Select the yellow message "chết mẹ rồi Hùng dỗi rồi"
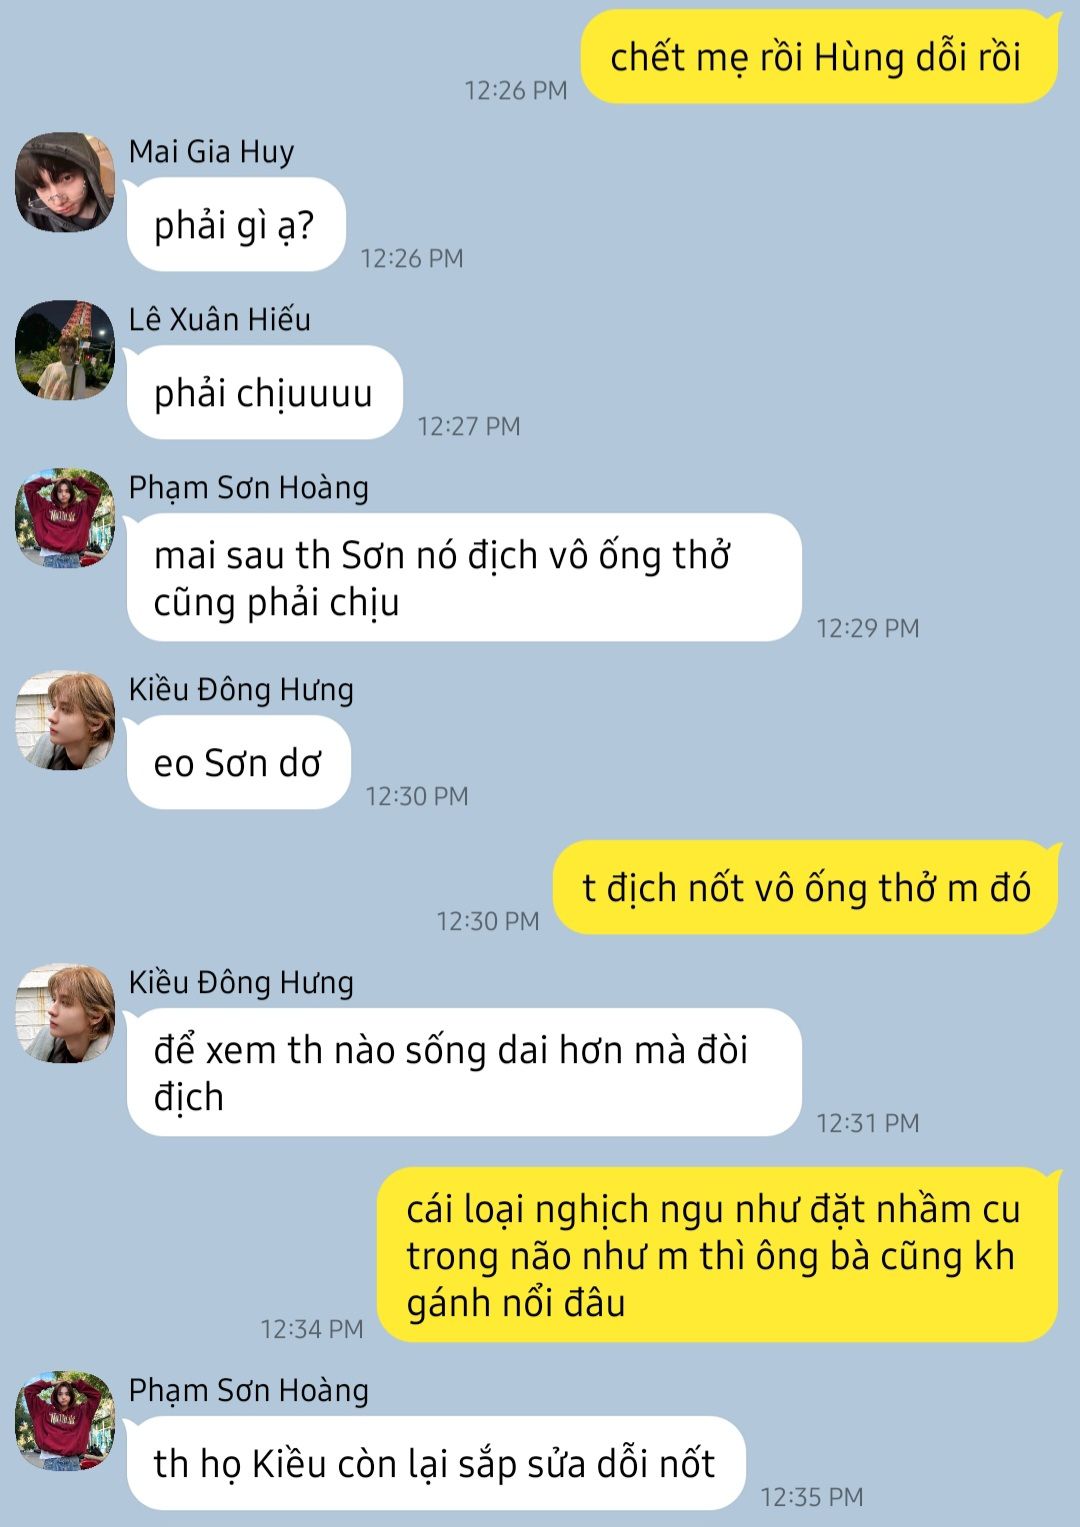Image resolution: width=1080 pixels, height=1527 pixels. (x=819, y=57)
